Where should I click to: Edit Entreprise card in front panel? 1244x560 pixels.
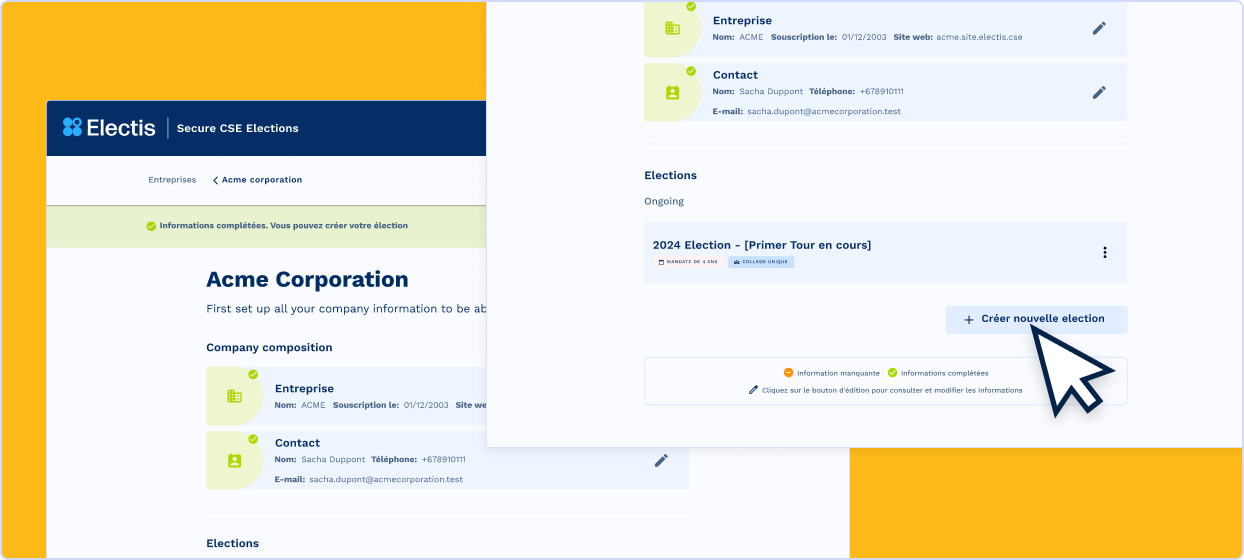(x=1099, y=28)
